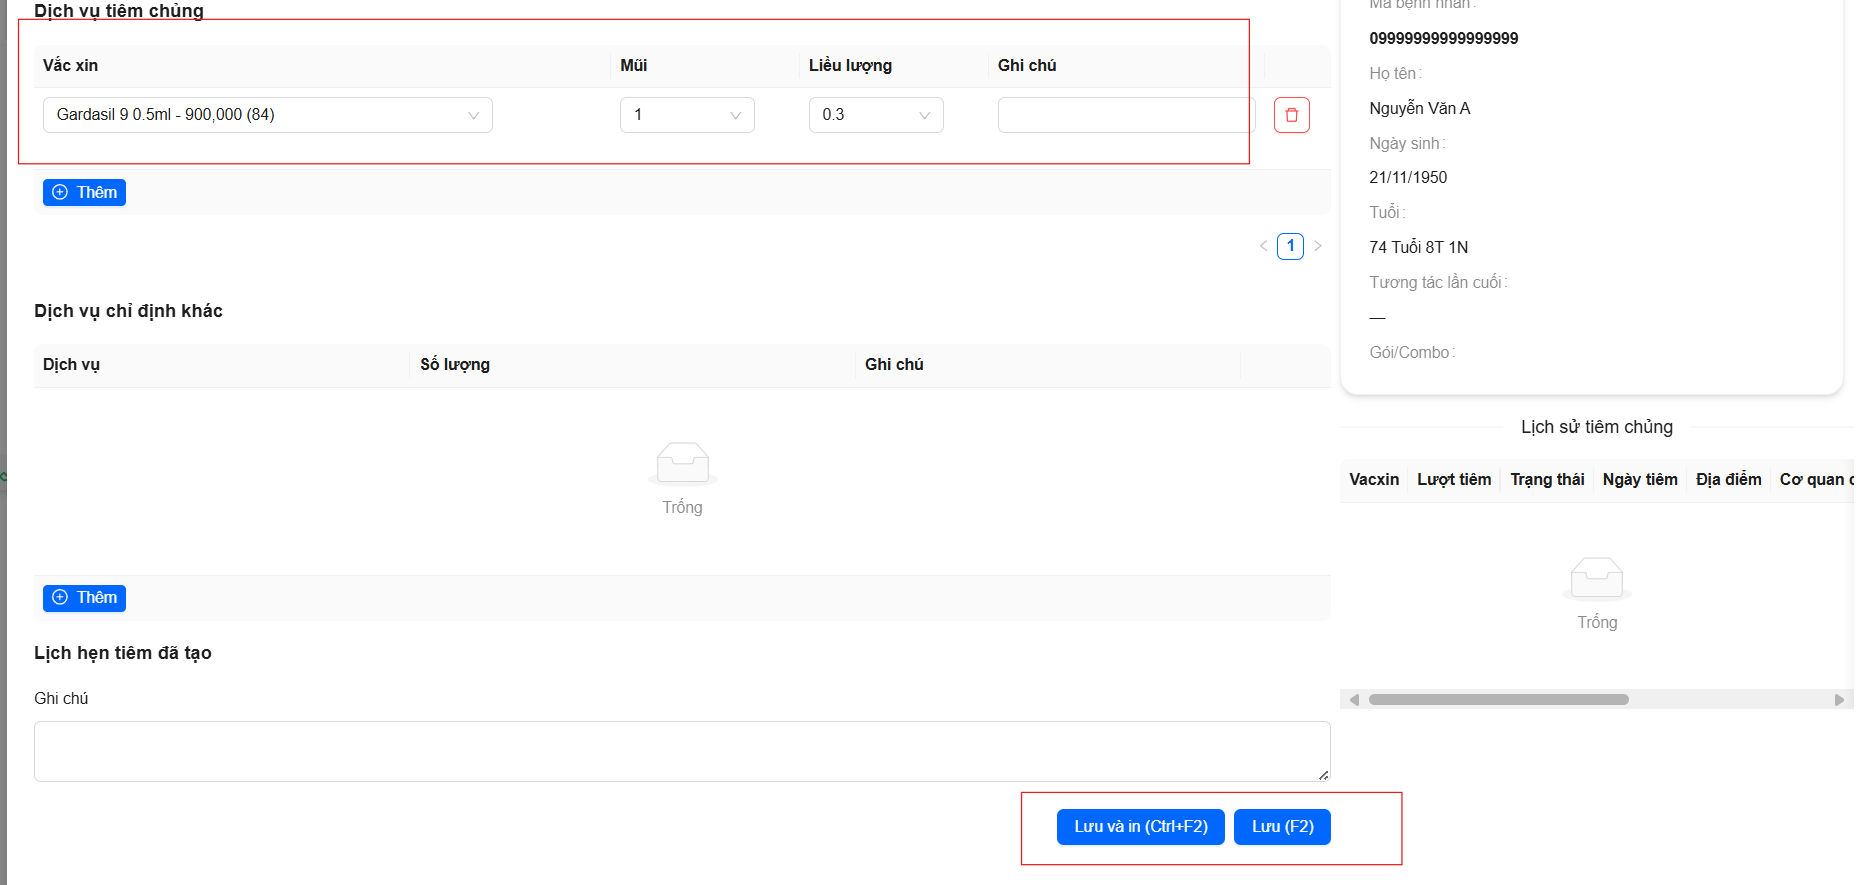
Task: Click the textarea resize handle corner
Action: pos(1323,775)
